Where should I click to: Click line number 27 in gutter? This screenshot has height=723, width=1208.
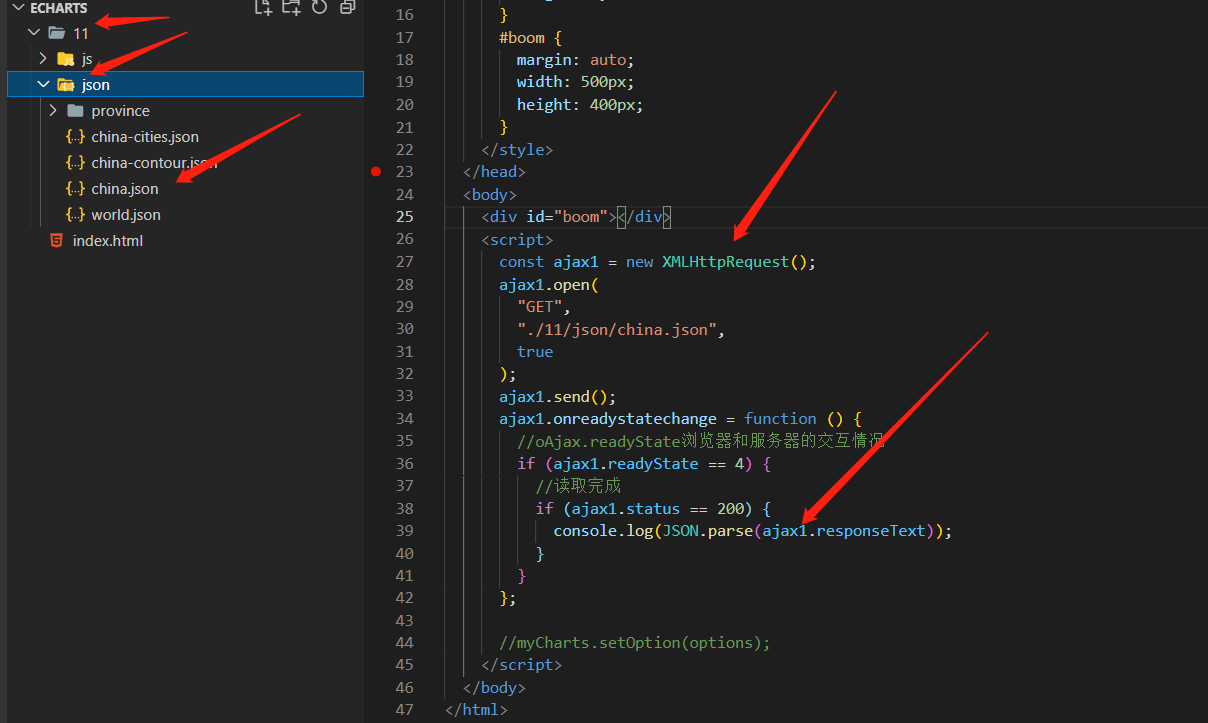pos(404,262)
